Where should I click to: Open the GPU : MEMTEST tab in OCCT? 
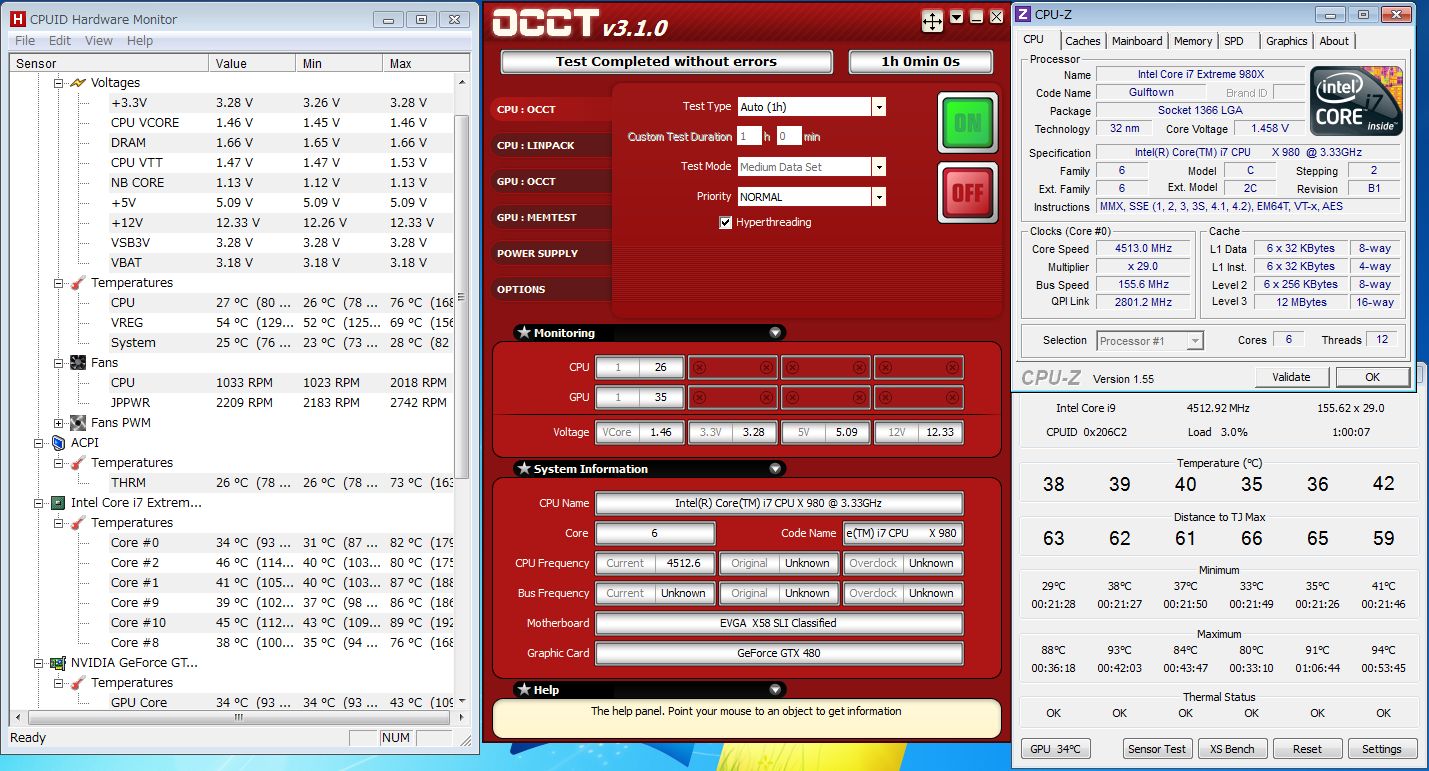(550, 218)
